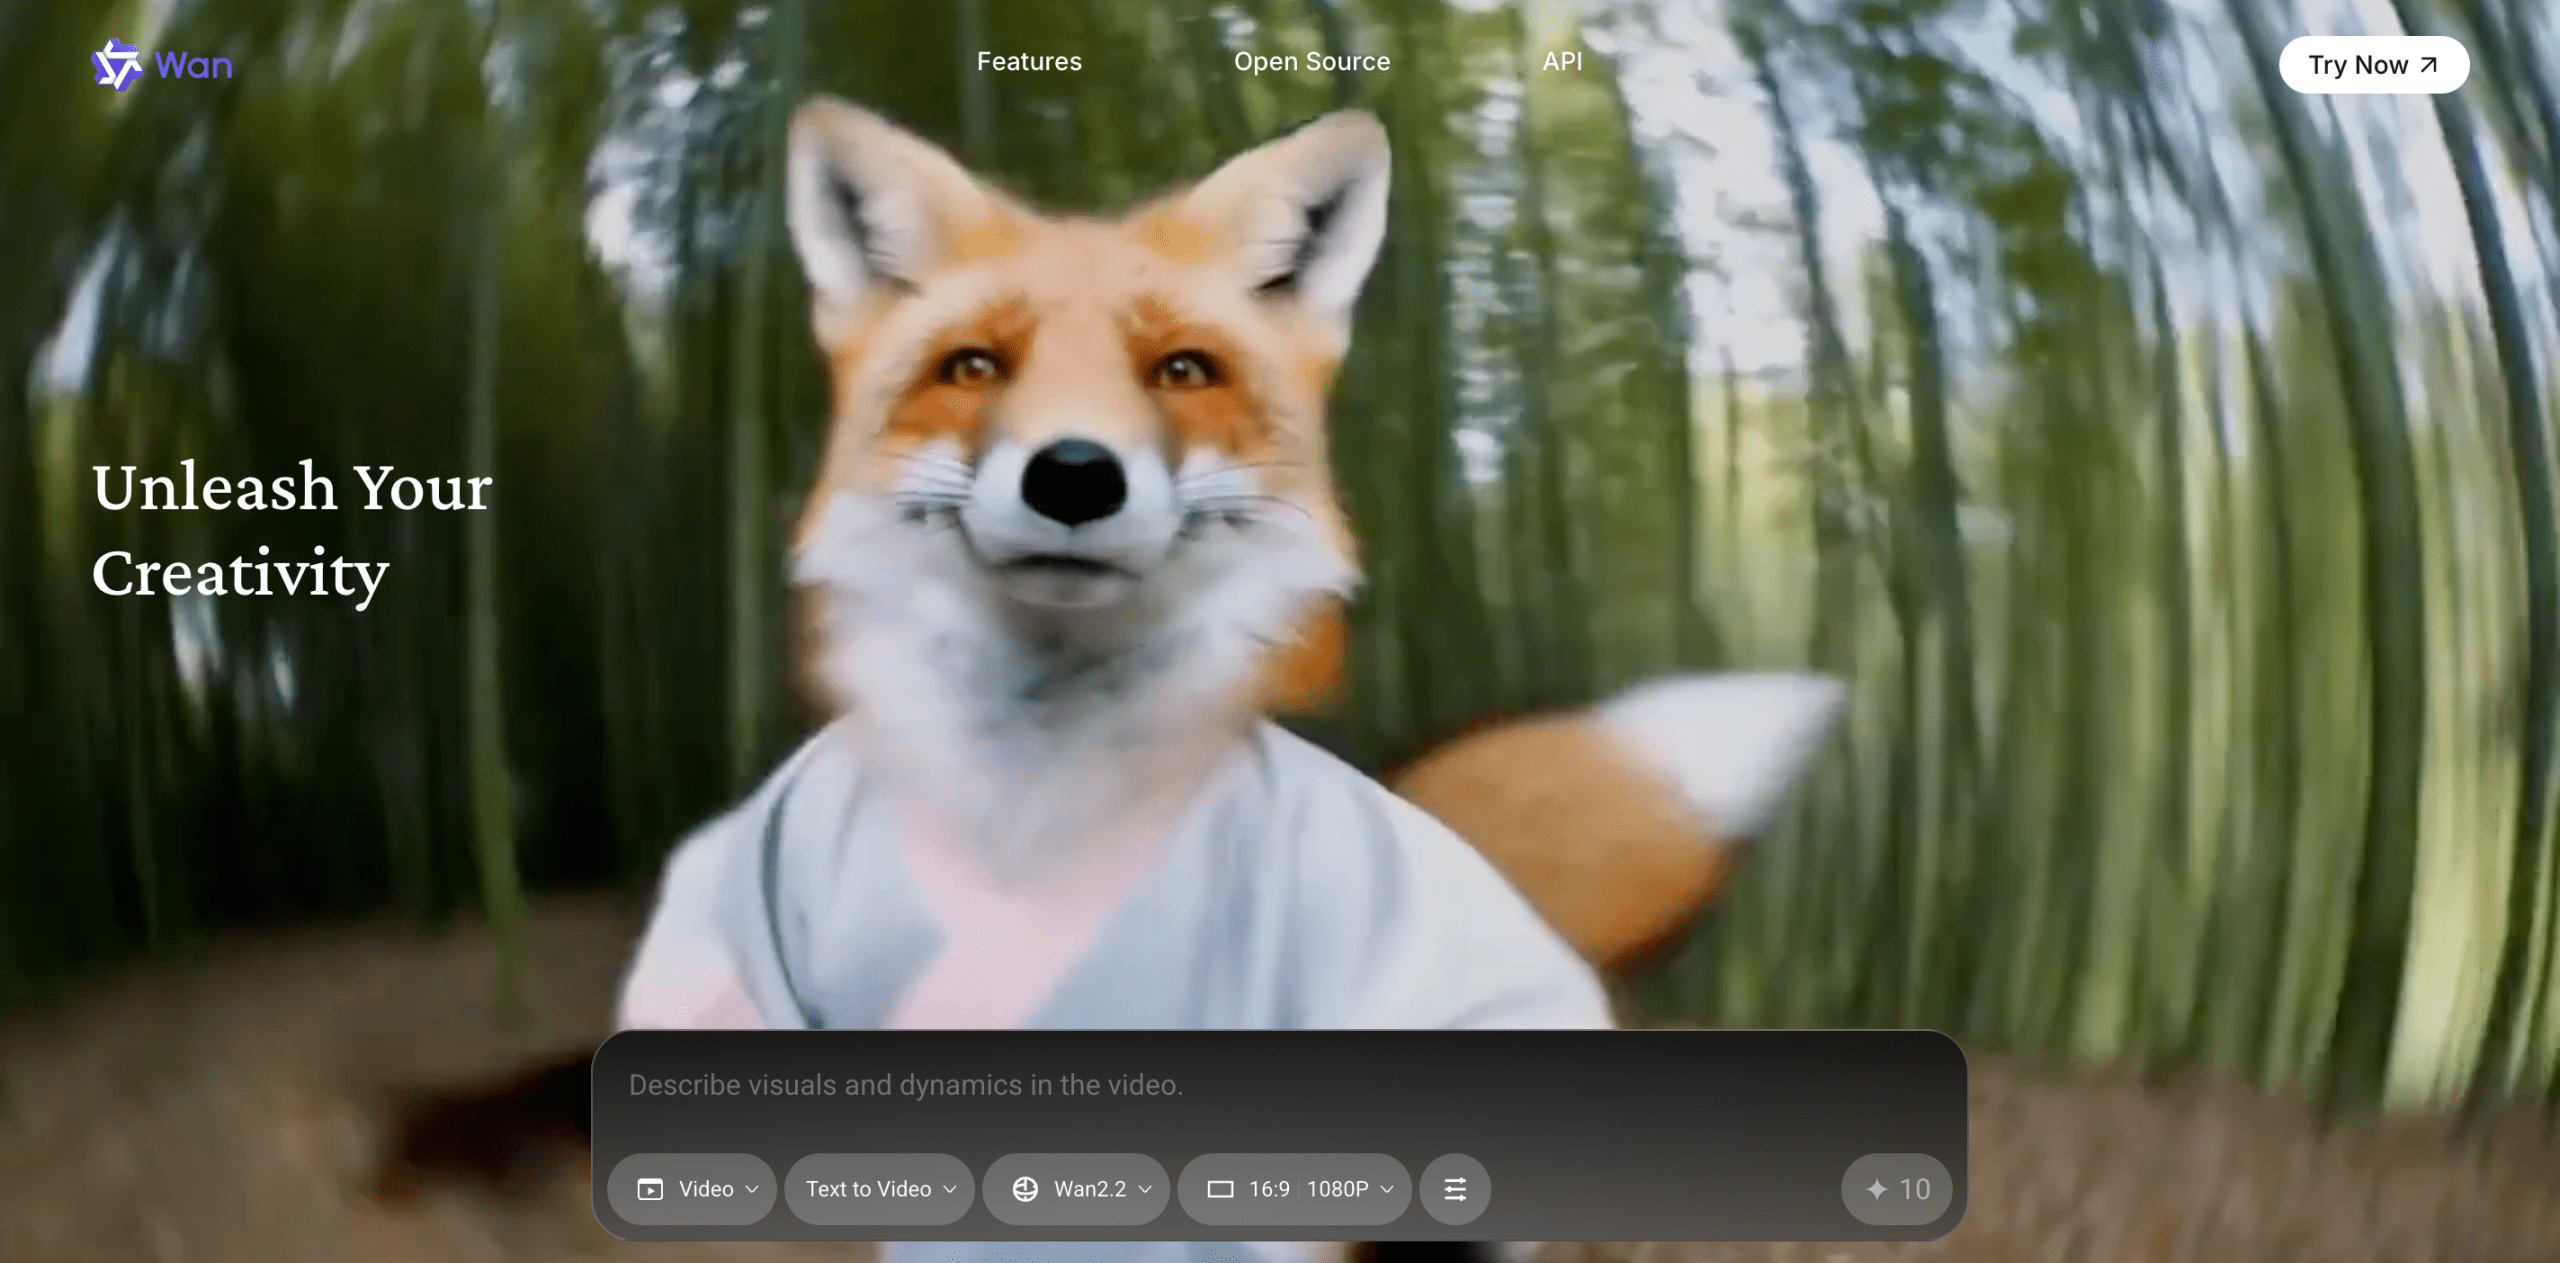The height and width of the screenshot is (1263, 2560).
Task: Expand the Video type dropdown chevron
Action: pyautogui.click(x=752, y=1189)
